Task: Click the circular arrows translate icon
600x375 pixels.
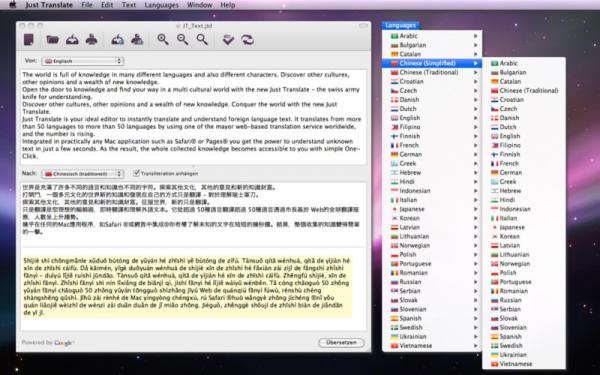Action: 248,39
